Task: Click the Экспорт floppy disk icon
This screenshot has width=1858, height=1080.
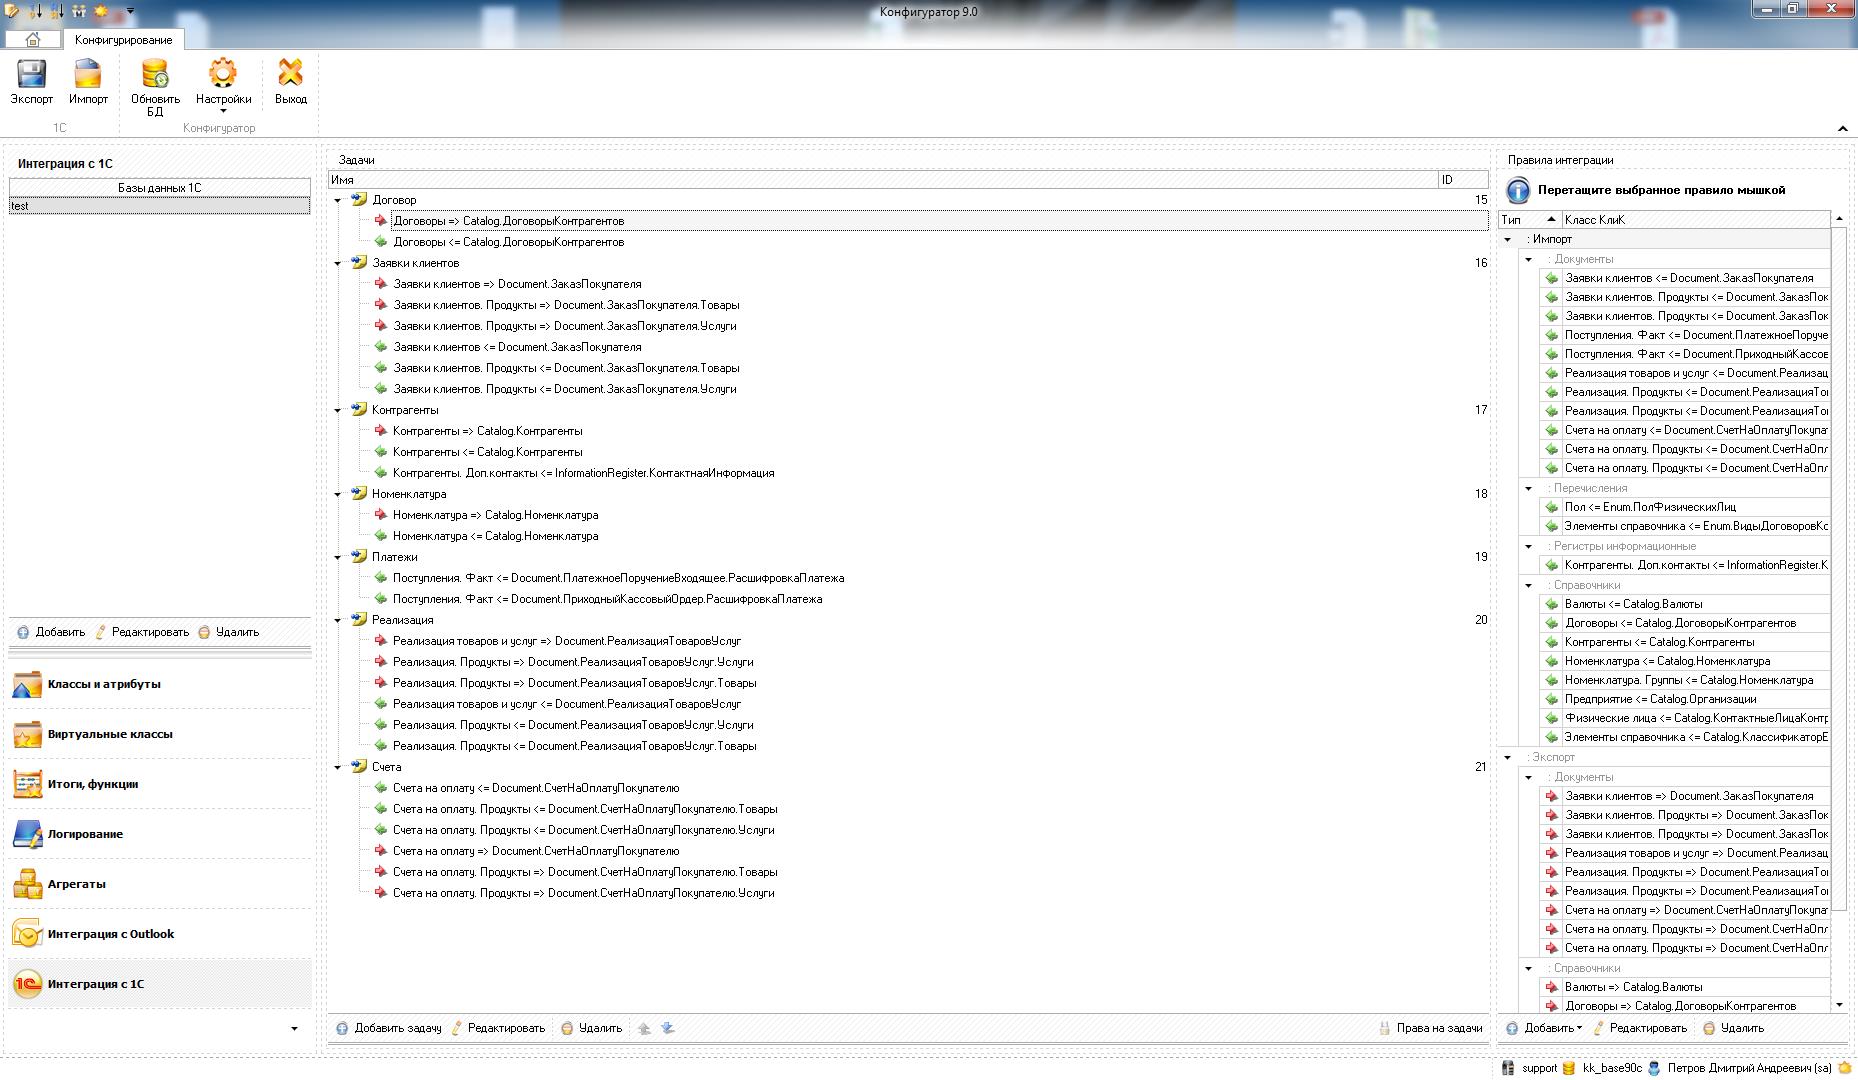Action: coord(31,74)
